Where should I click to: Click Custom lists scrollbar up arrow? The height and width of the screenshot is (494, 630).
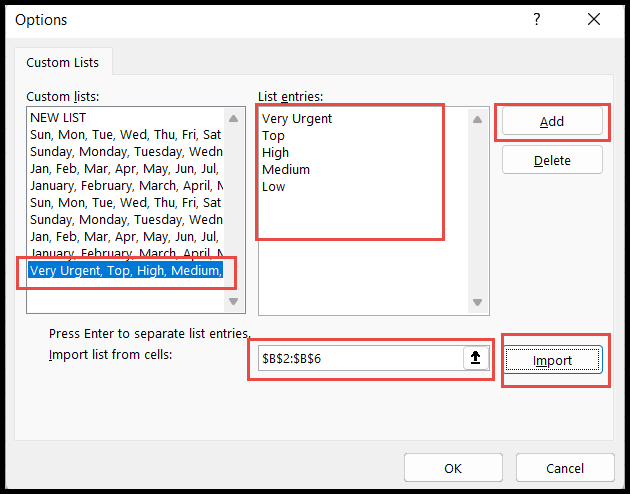click(233, 118)
